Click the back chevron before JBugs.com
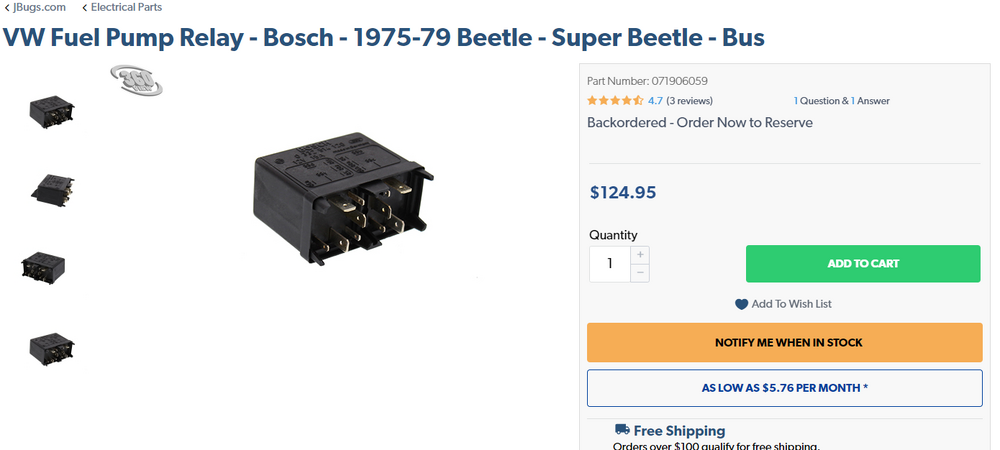Screen dimensions: 1000x450 pos(6,8)
